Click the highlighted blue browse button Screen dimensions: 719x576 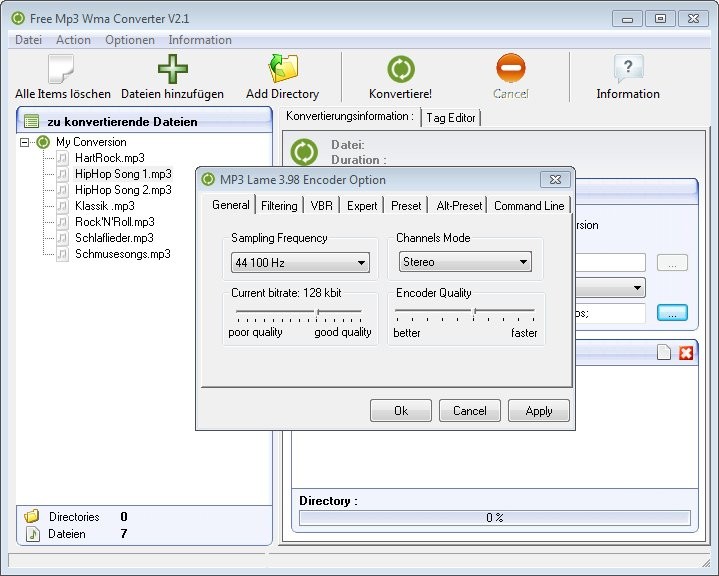(x=672, y=313)
